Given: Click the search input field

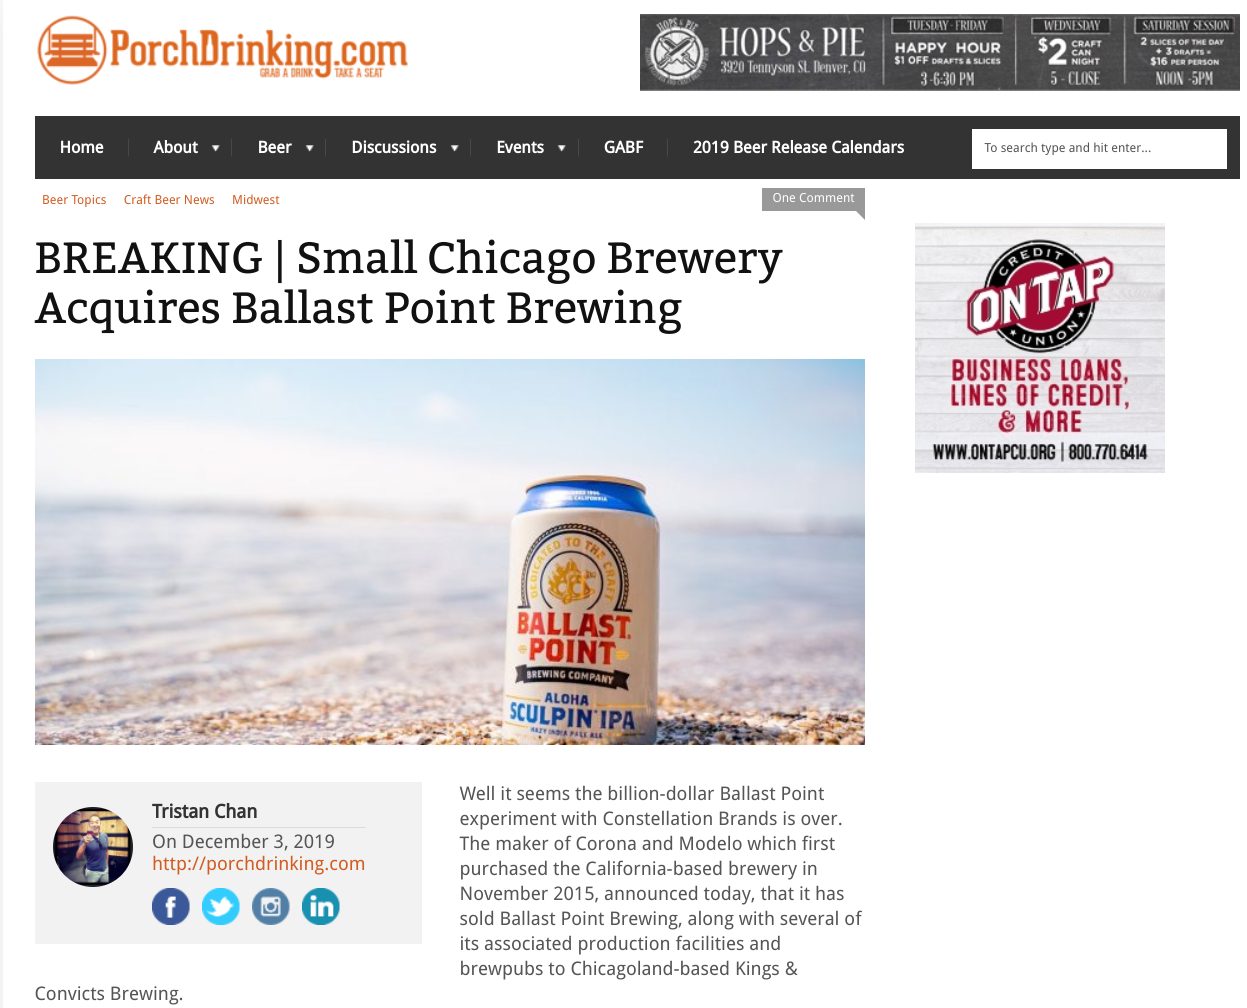Looking at the screenshot, I should pyautogui.click(x=1099, y=148).
